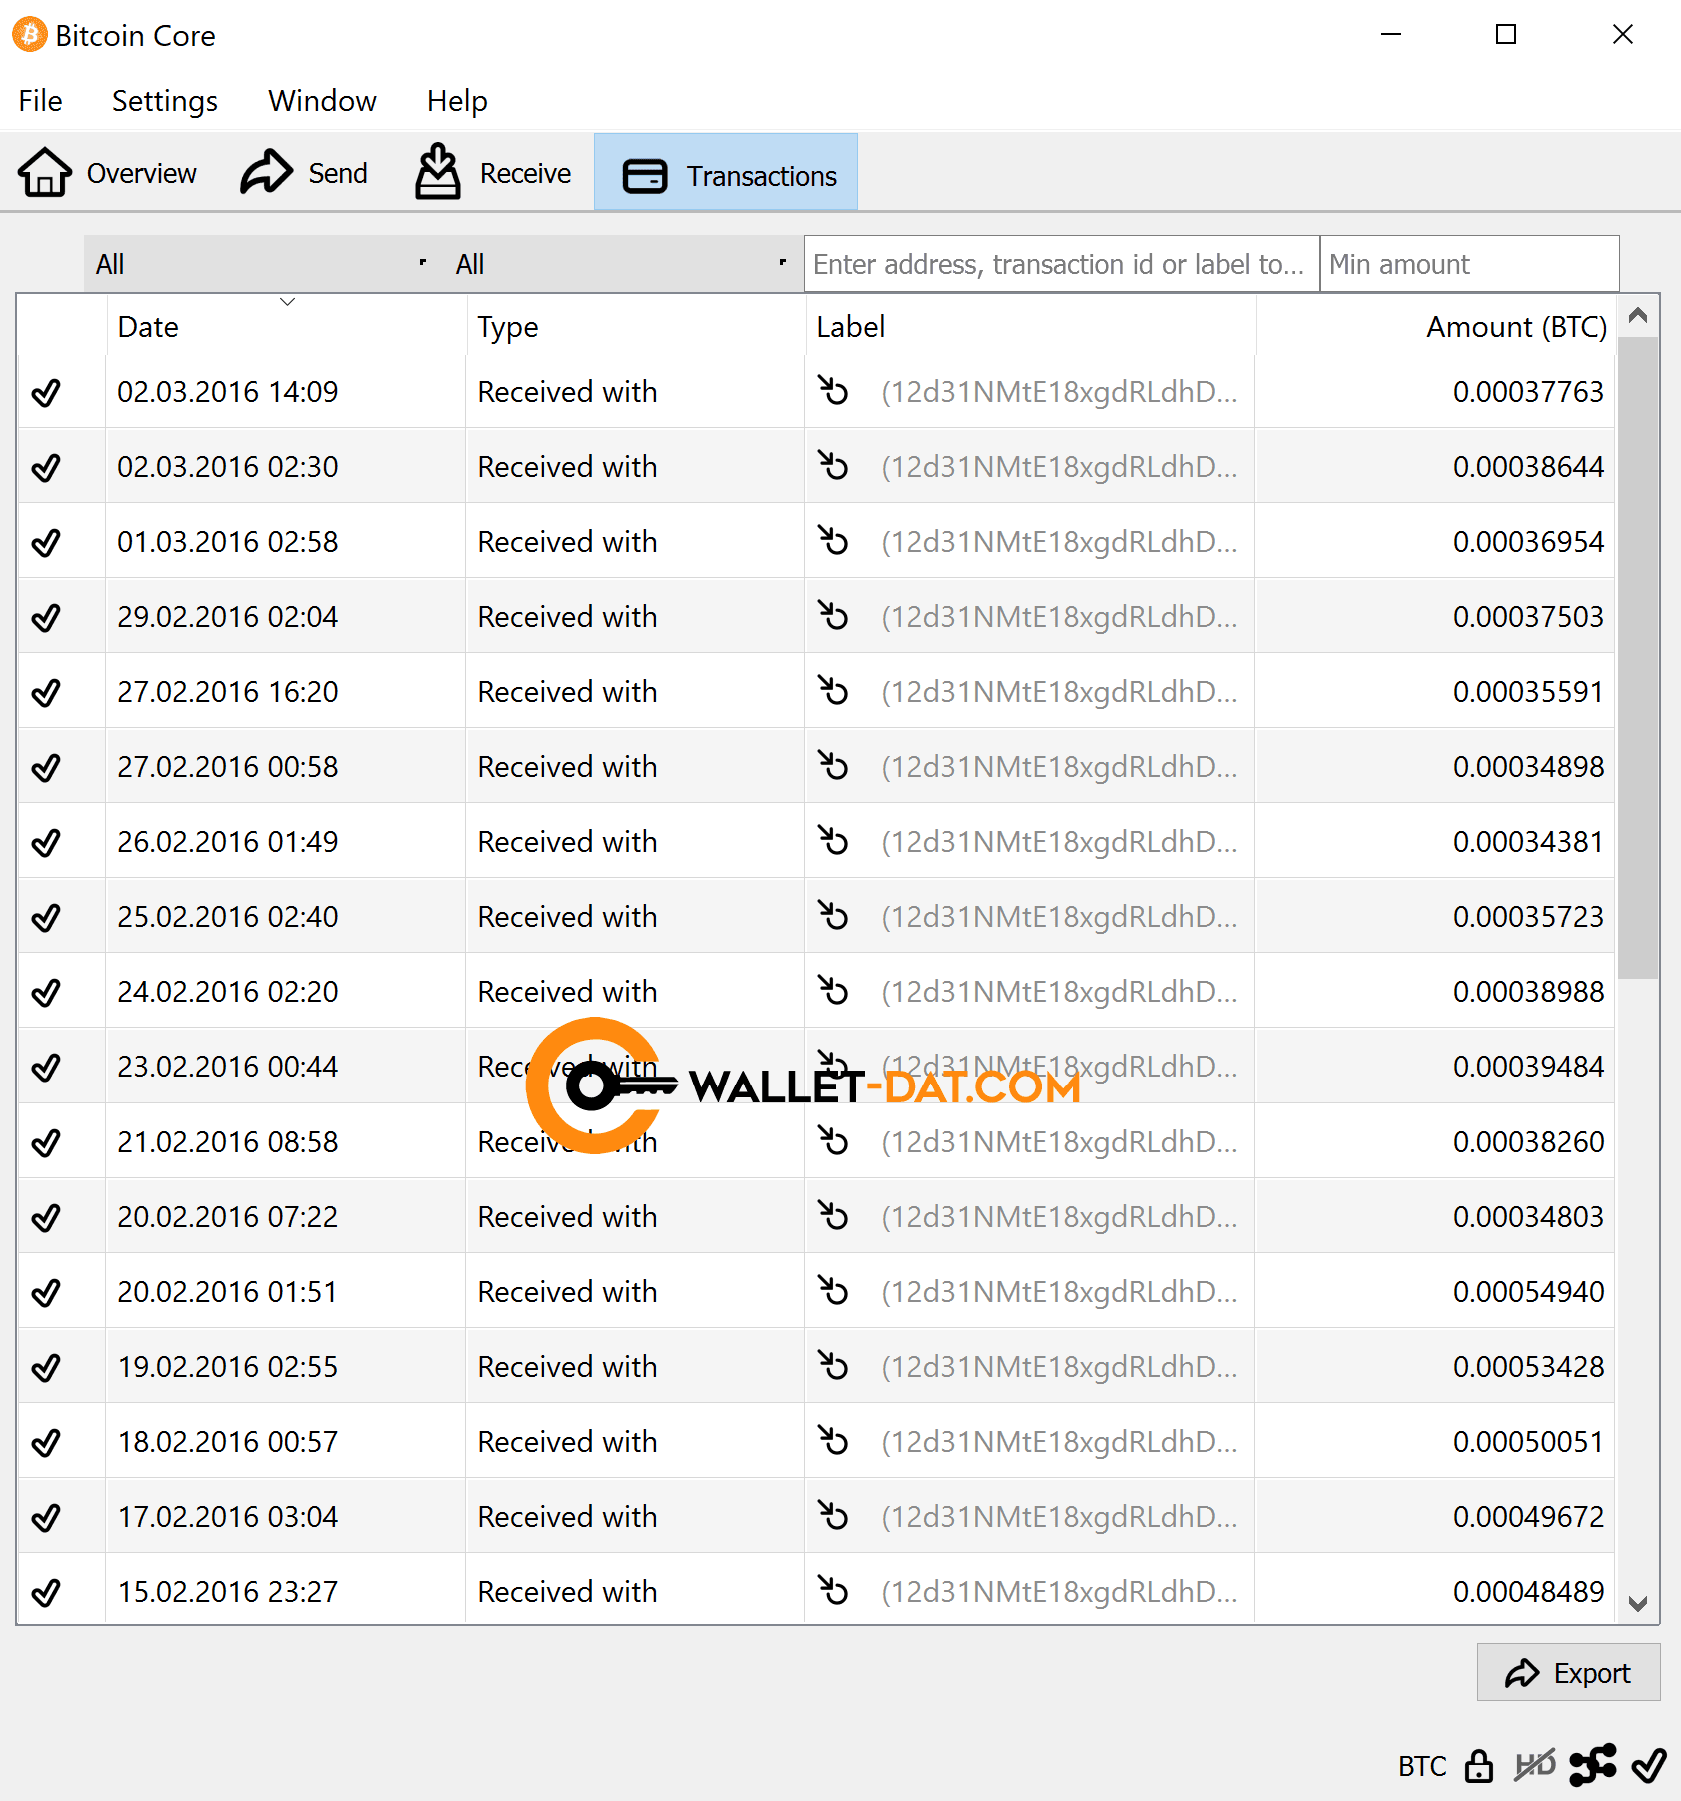Viewport: 1681px width, 1801px height.
Task: Click received arrow icon in 0.00035591 row
Action: click(x=833, y=690)
